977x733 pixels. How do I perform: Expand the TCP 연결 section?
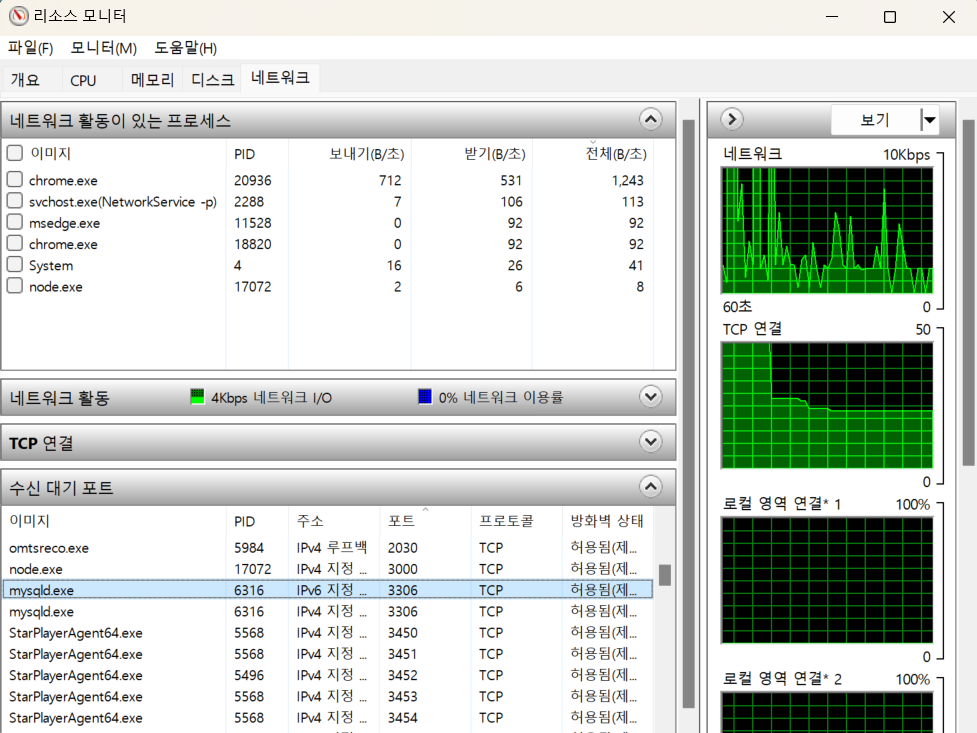[651, 442]
